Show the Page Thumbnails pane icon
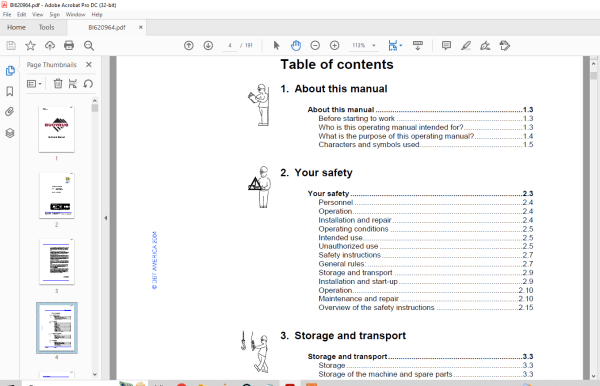This screenshot has height=386, width=600. [x=10, y=71]
